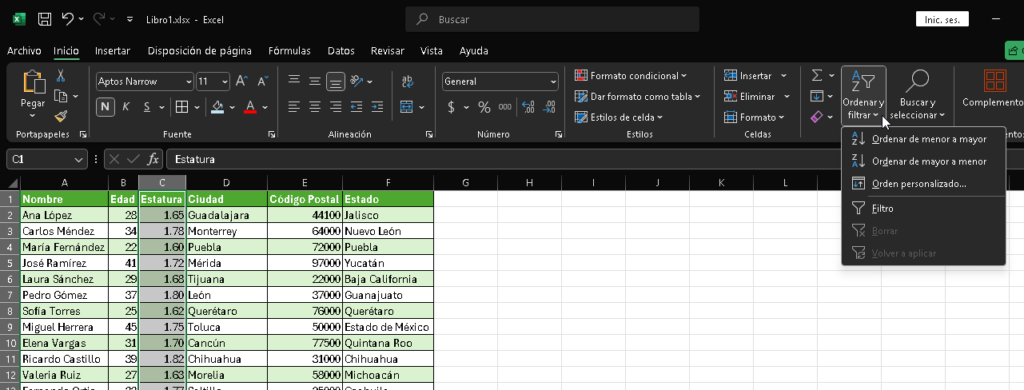Image resolution: width=1024 pixels, height=390 pixels.
Task: Switch to the Datos tab
Action: tap(341, 51)
